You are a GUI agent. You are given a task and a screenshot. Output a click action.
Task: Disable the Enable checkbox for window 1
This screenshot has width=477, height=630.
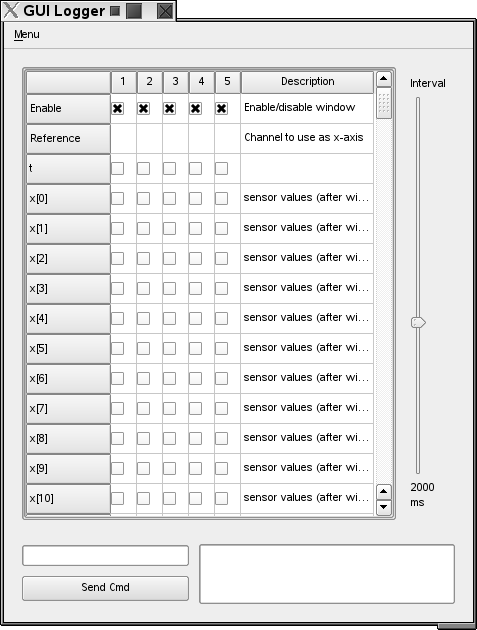(x=117, y=108)
